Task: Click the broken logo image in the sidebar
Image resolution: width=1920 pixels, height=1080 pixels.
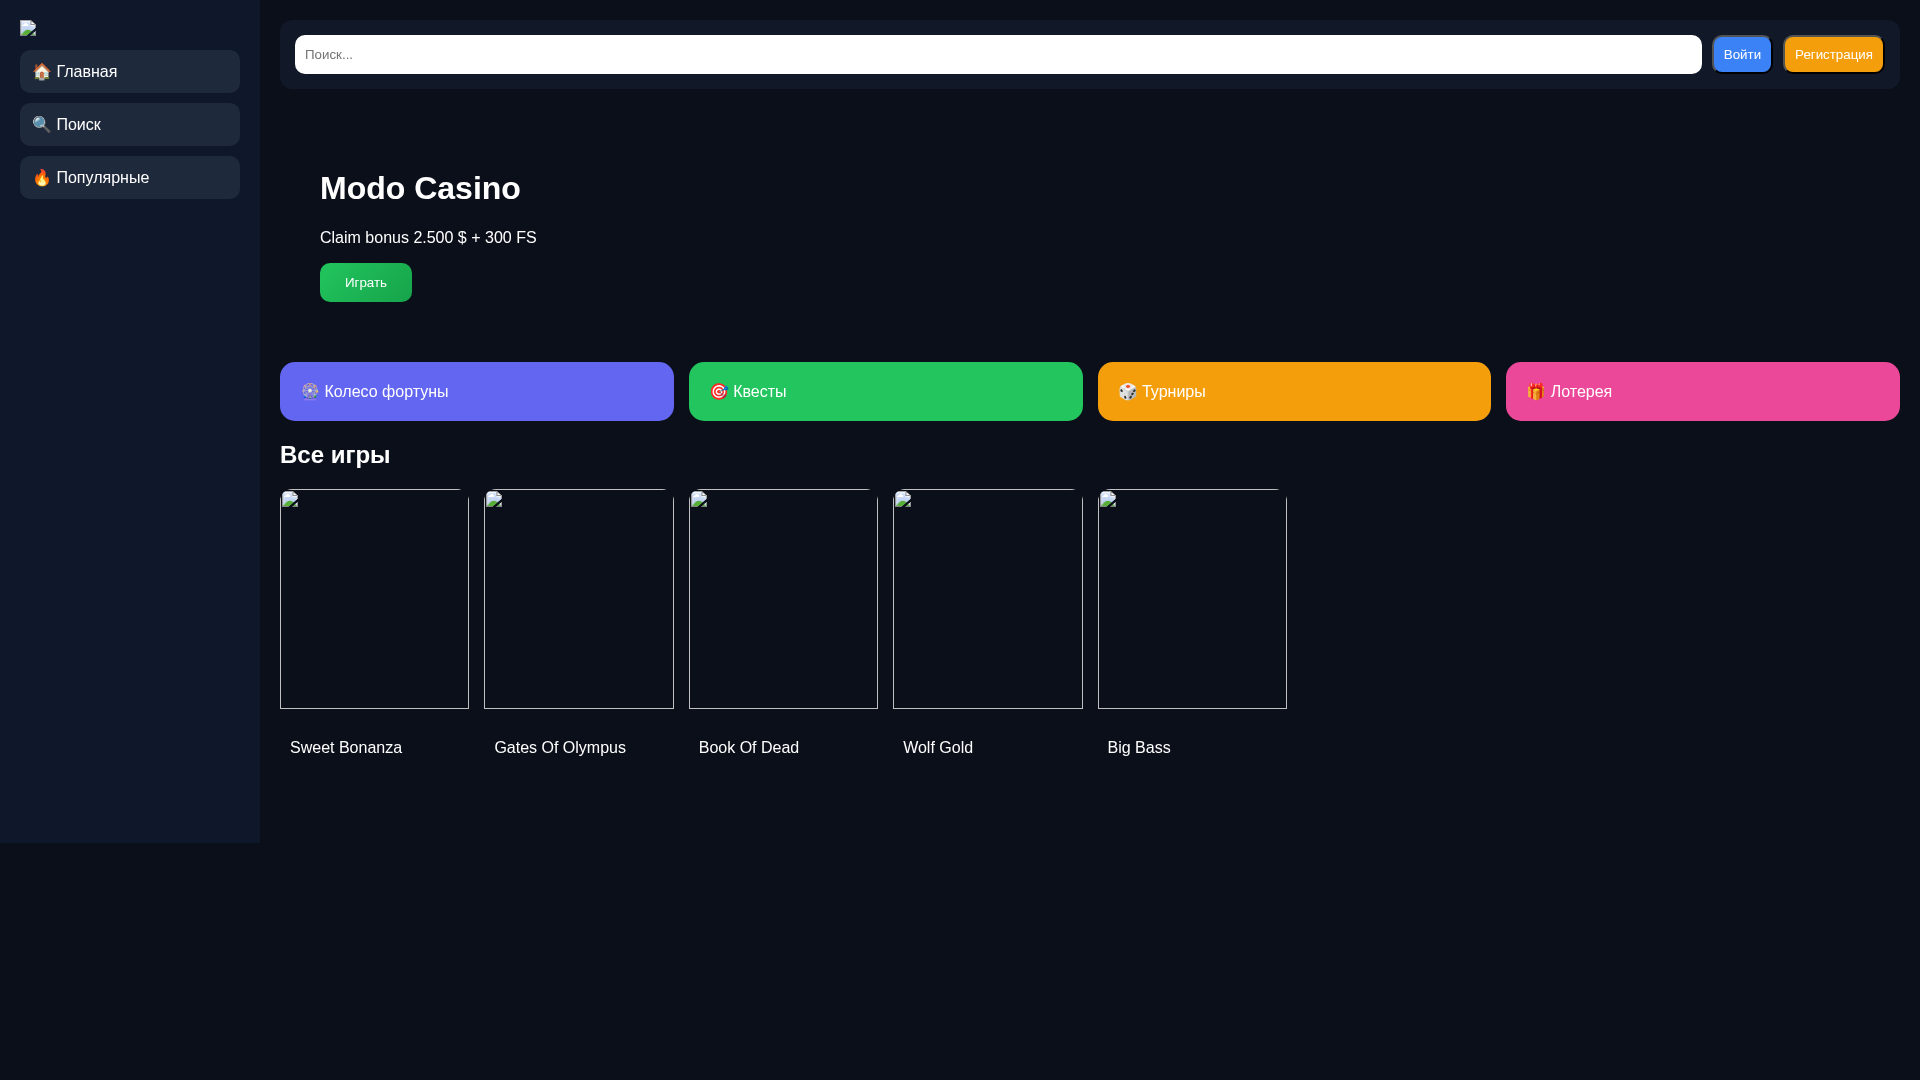Action: [28, 28]
